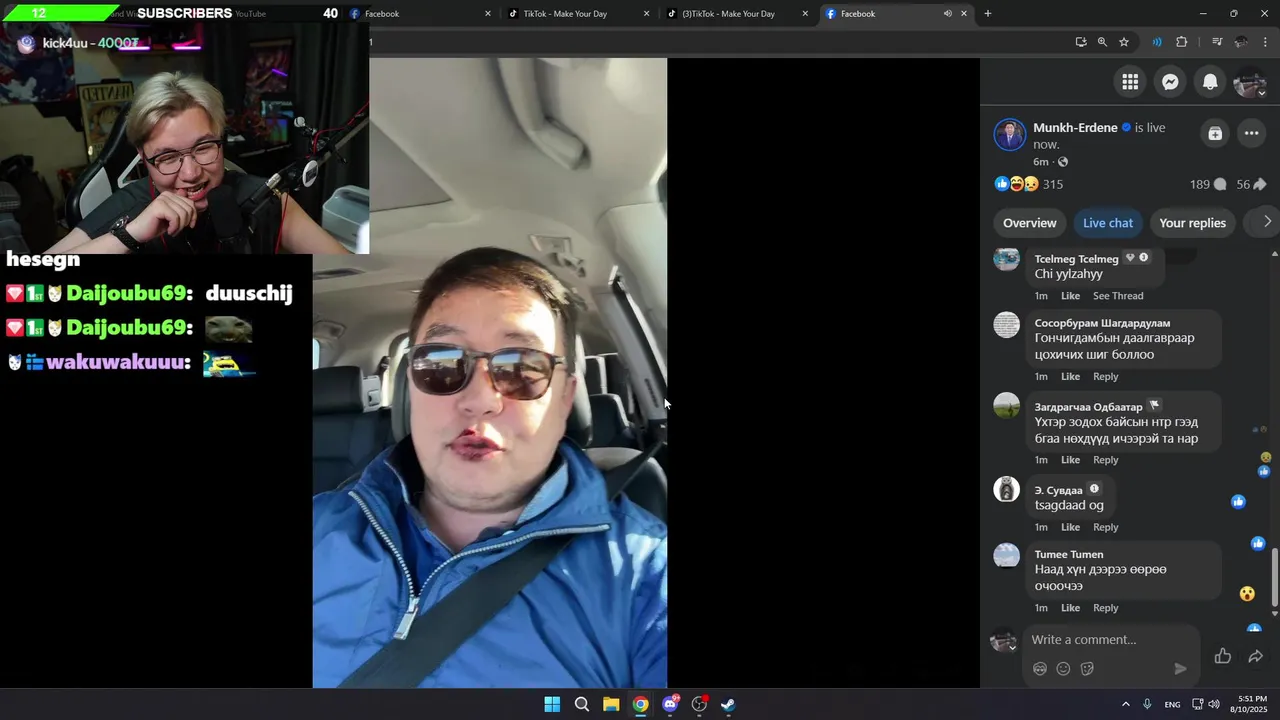Open the blue sound-wave extension icon

coord(1157,42)
